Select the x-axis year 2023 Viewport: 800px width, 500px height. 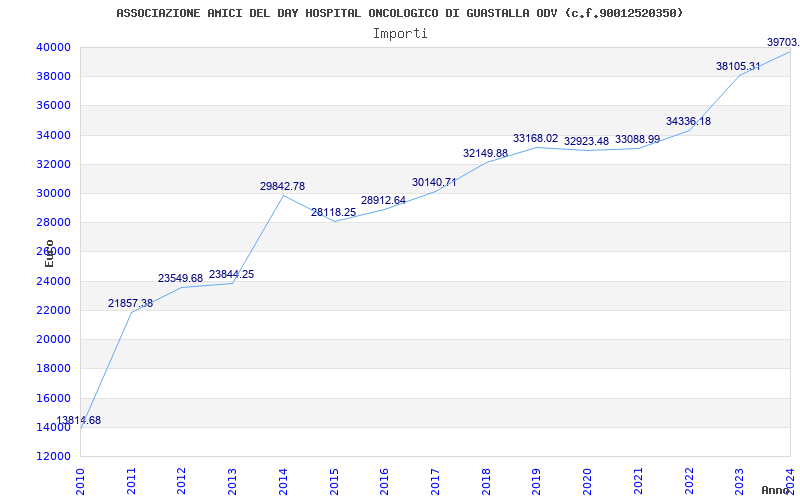pyautogui.click(x=739, y=482)
